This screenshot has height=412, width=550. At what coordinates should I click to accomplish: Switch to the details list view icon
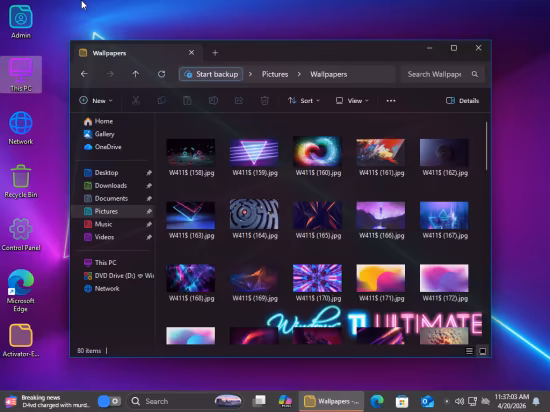coord(469,351)
